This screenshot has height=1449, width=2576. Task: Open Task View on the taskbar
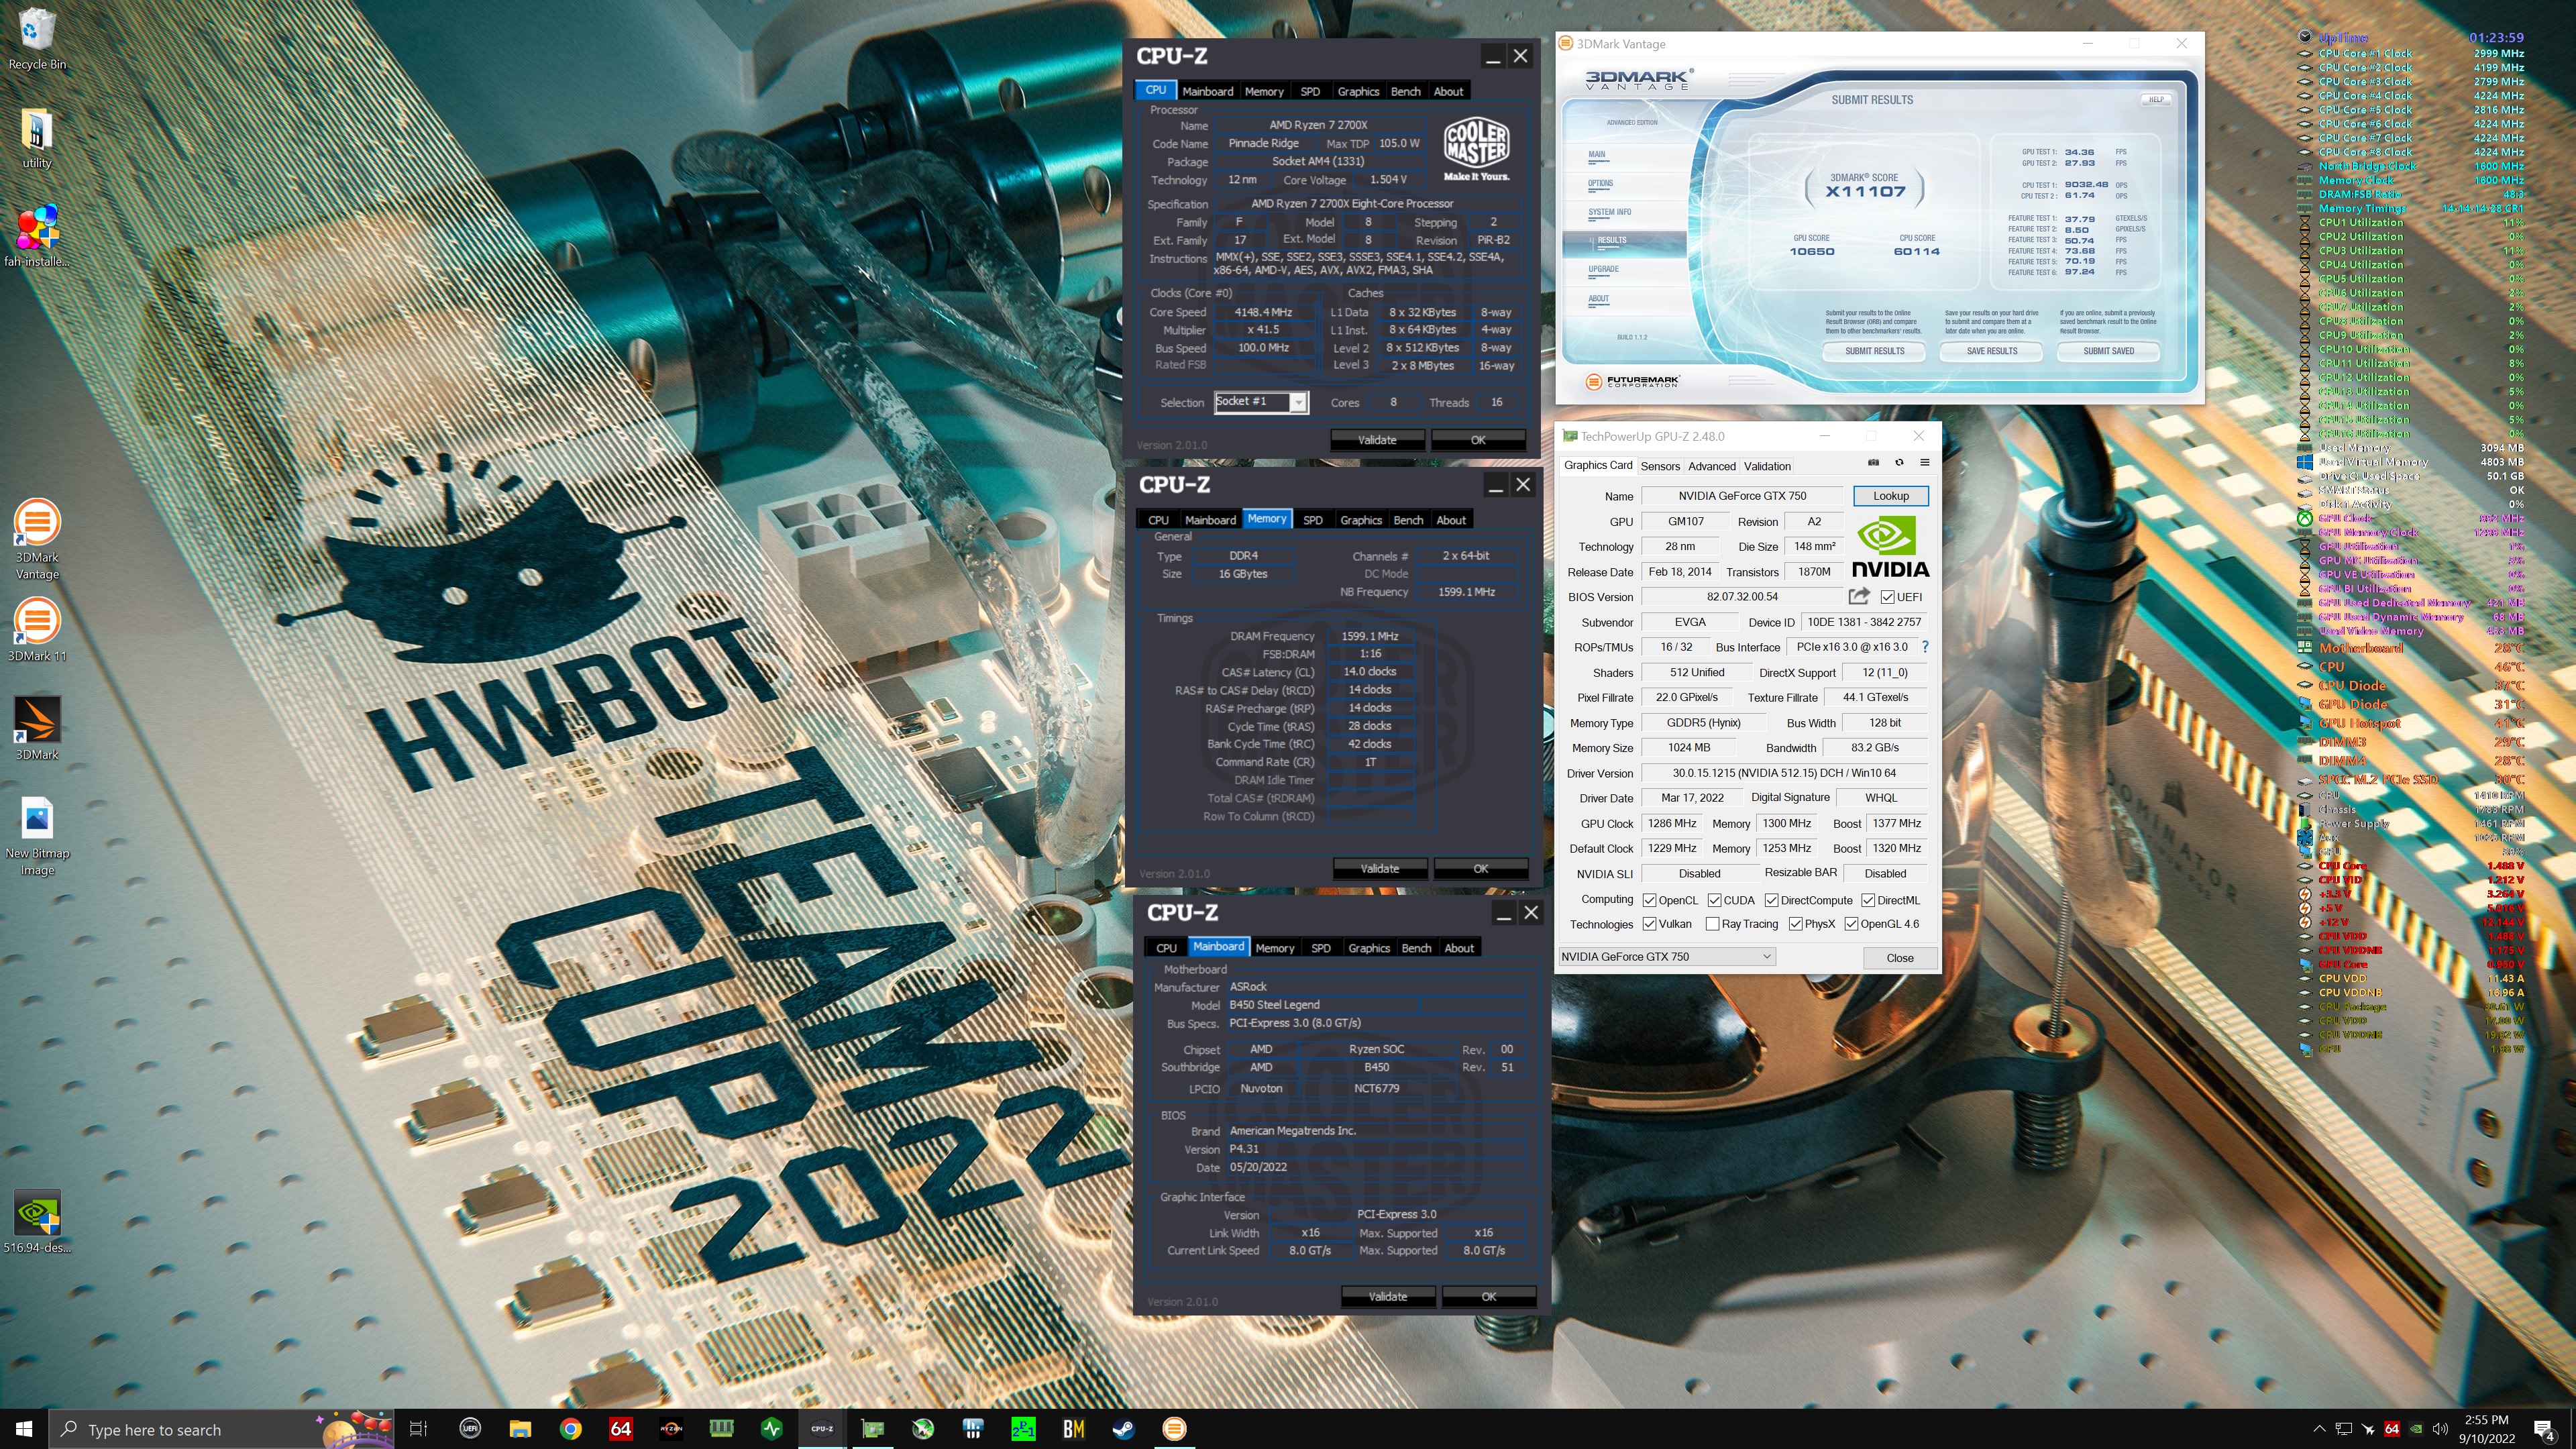pyautogui.click(x=419, y=1429)
